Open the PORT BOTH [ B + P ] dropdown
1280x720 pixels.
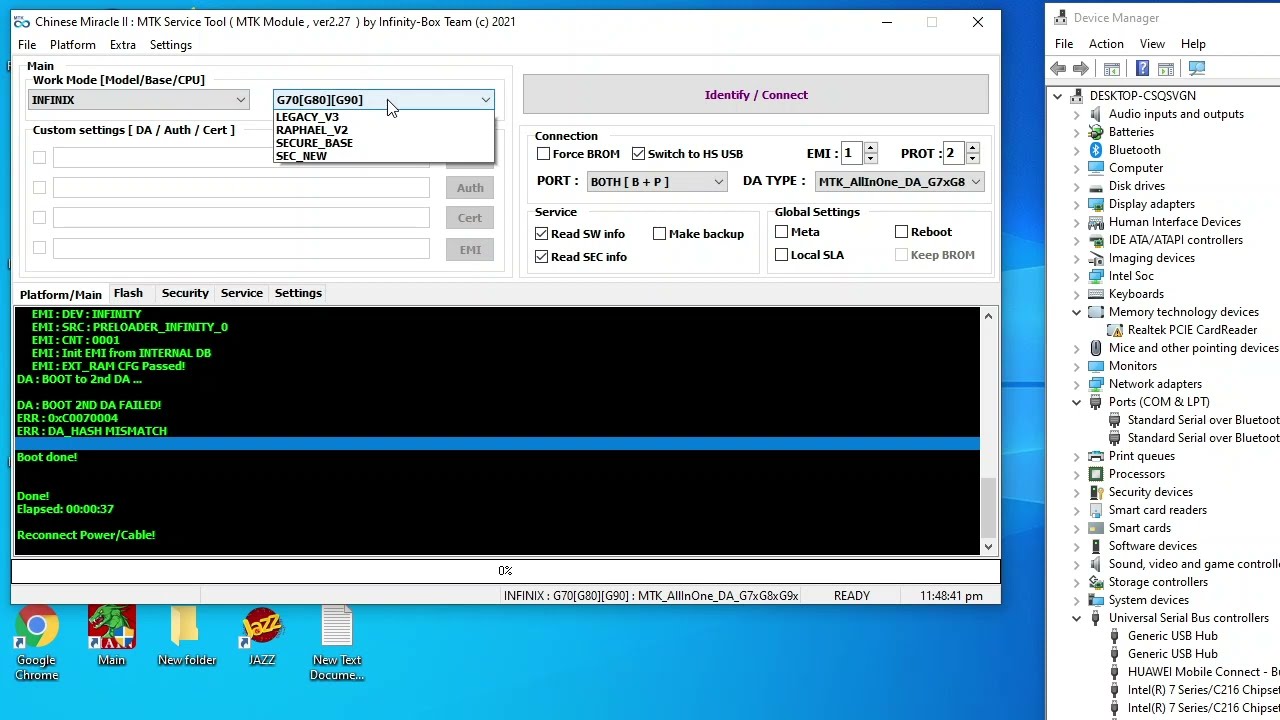(x=656, y=182)
